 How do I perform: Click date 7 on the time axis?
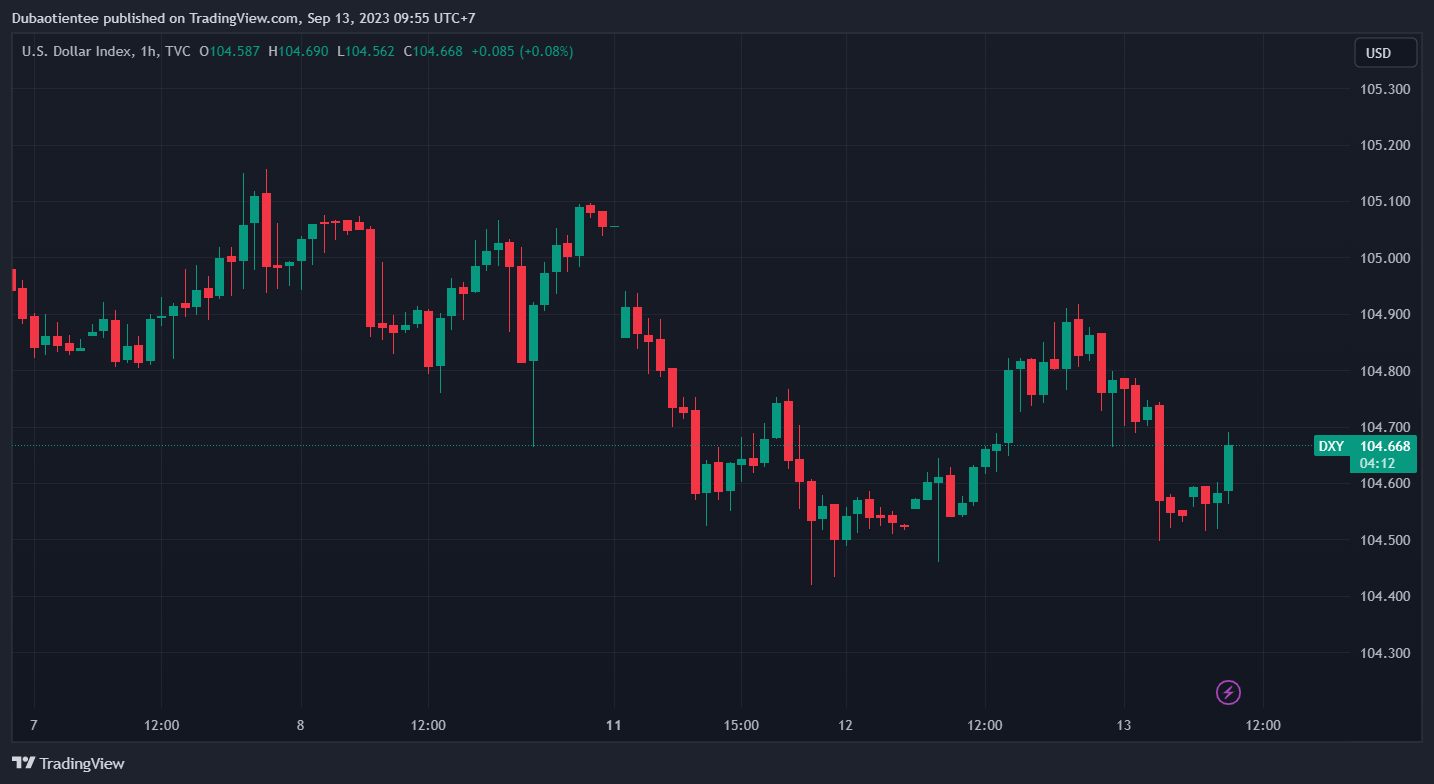(x=34, y=725)
